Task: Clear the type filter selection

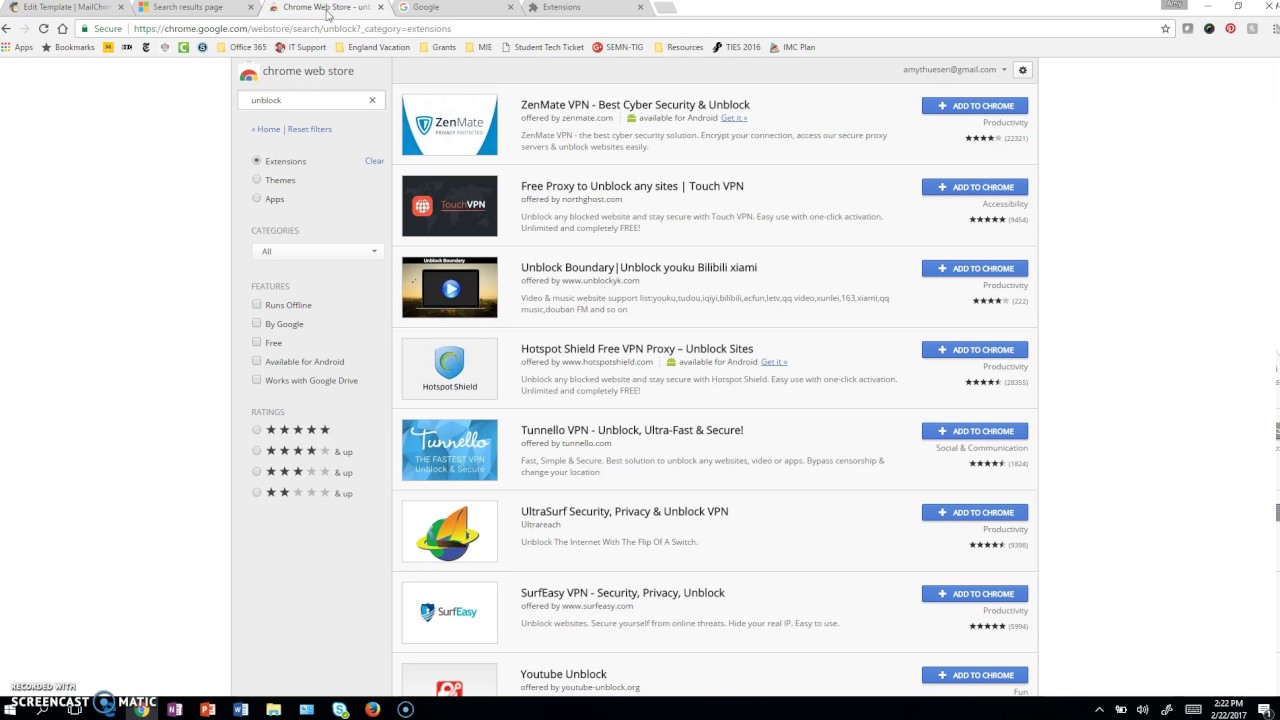Action: click(374, 161)
